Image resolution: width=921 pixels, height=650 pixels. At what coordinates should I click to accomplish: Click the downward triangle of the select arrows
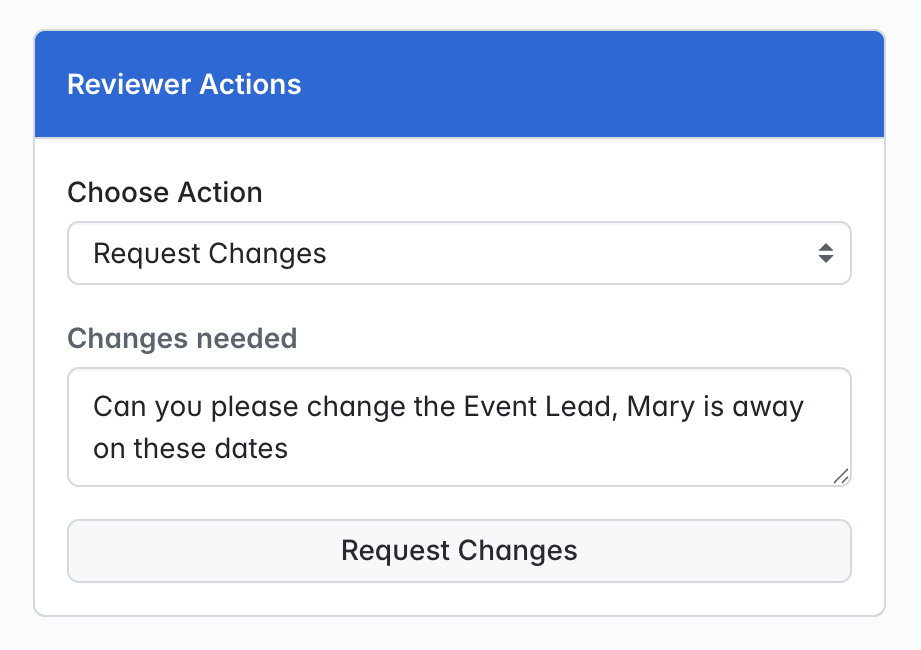[x=826, y=259]
